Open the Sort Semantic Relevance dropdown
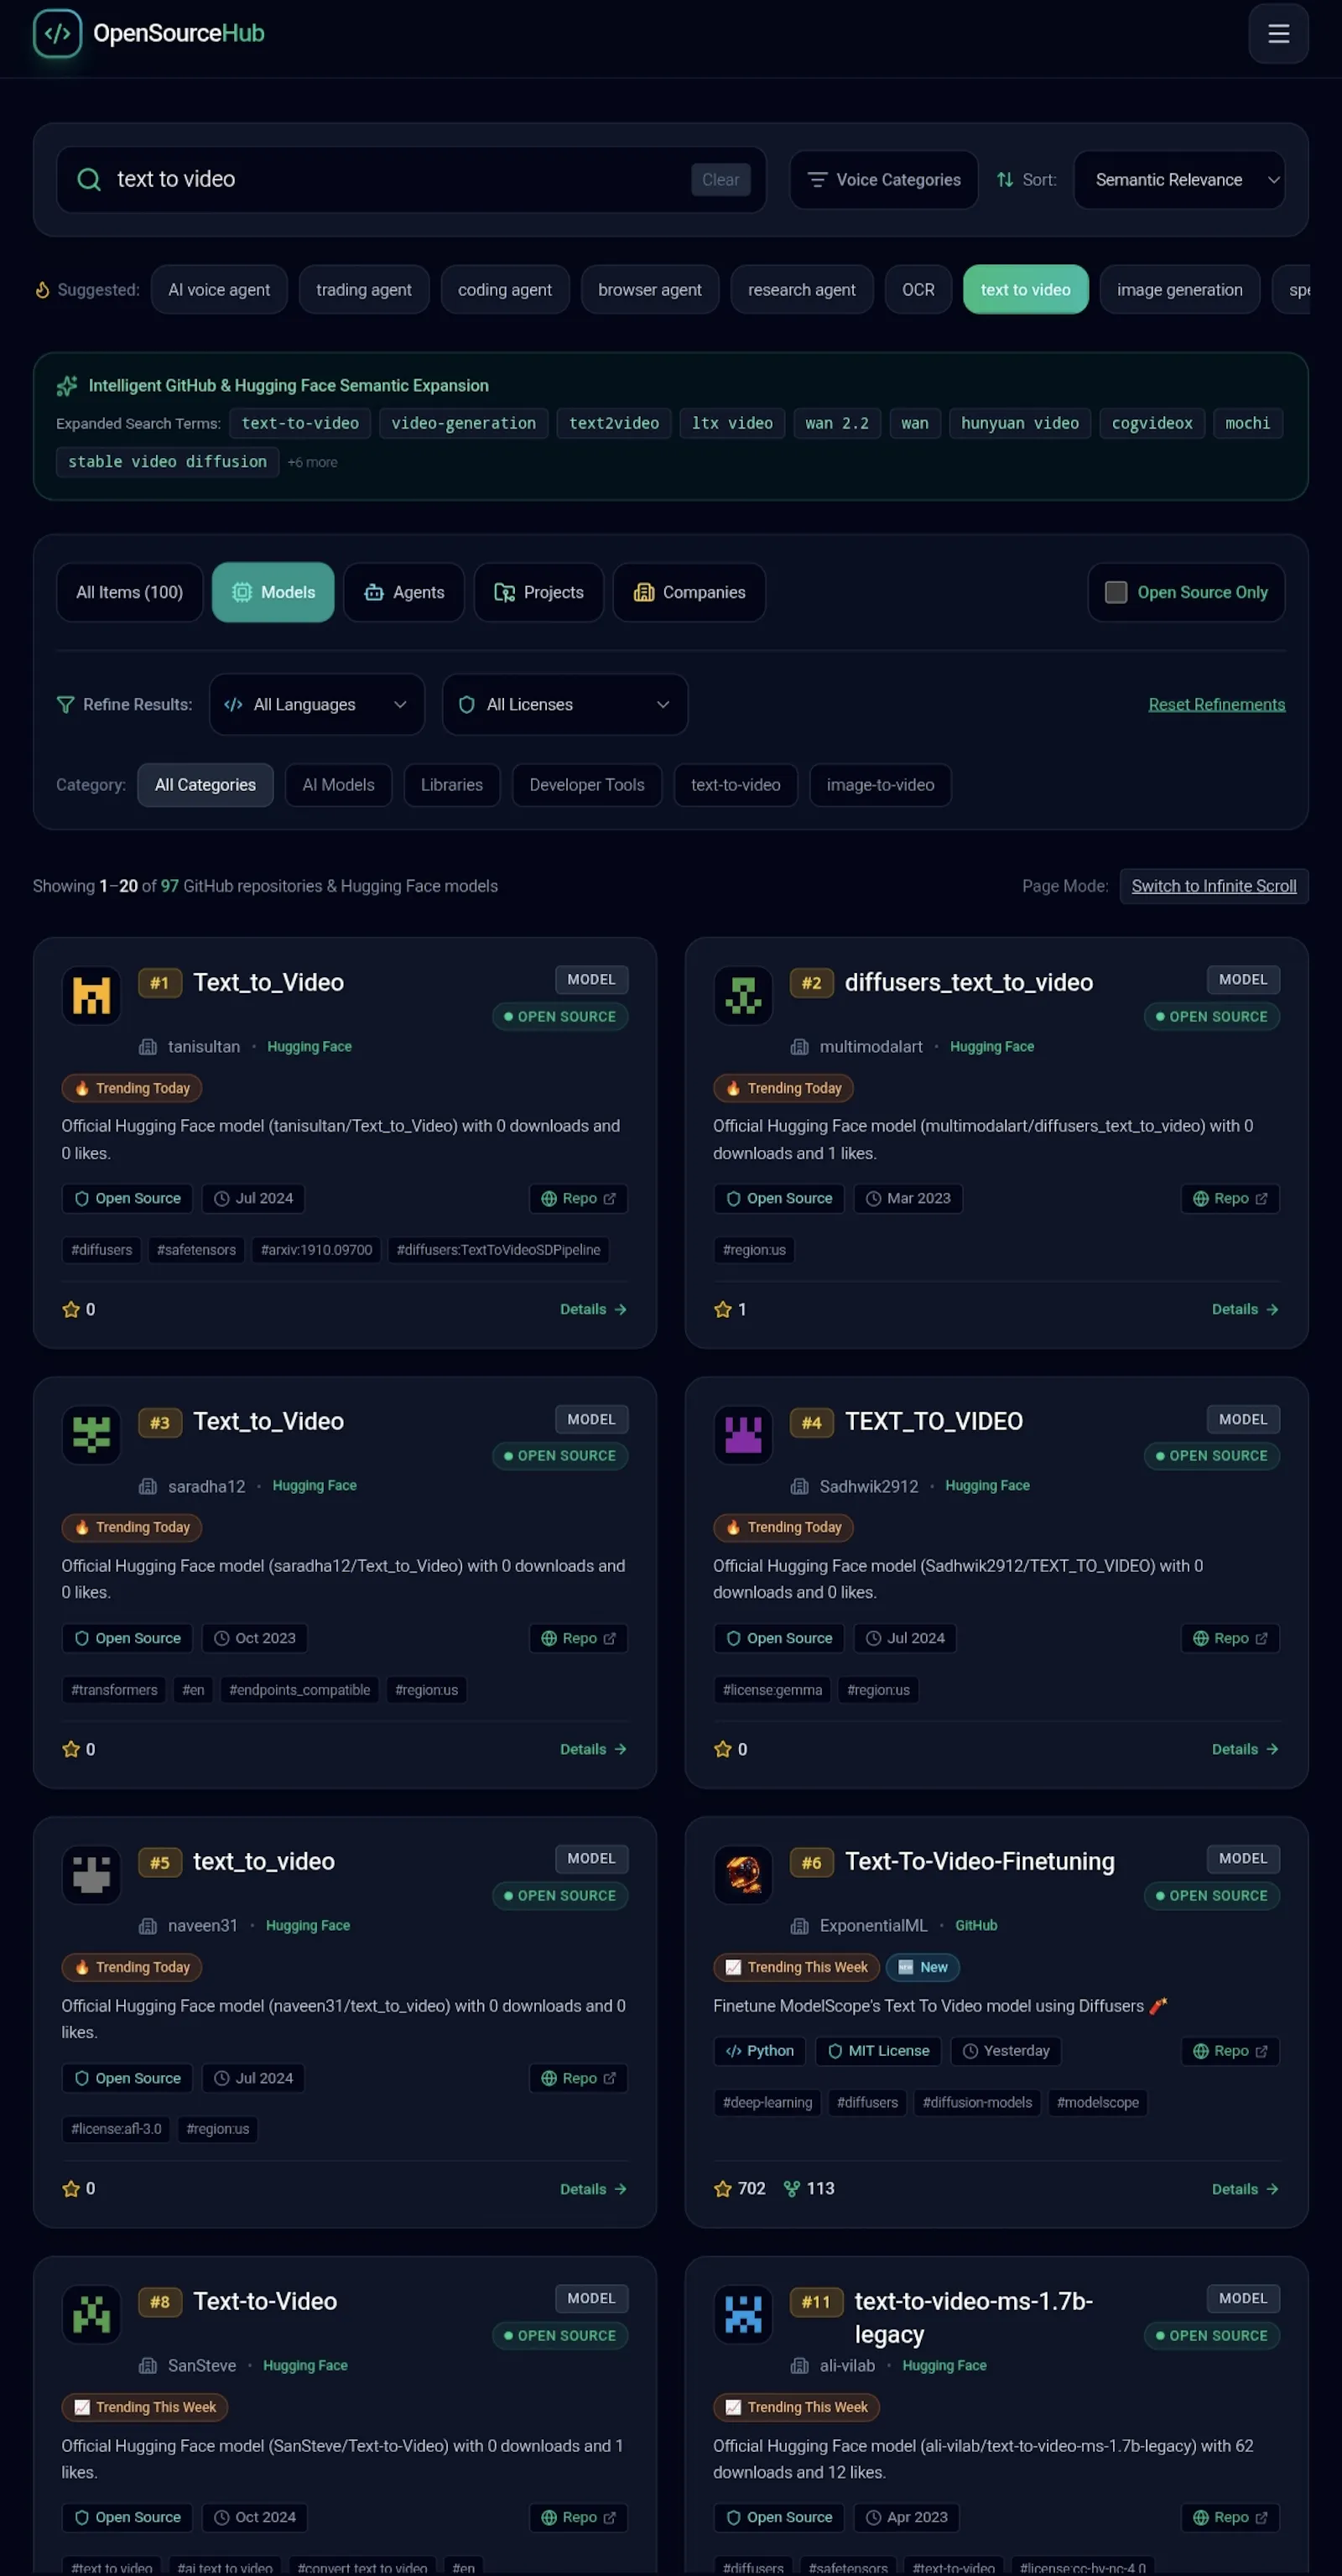Viewport: 1342px width, 2576px height. tap(1179, 180)
